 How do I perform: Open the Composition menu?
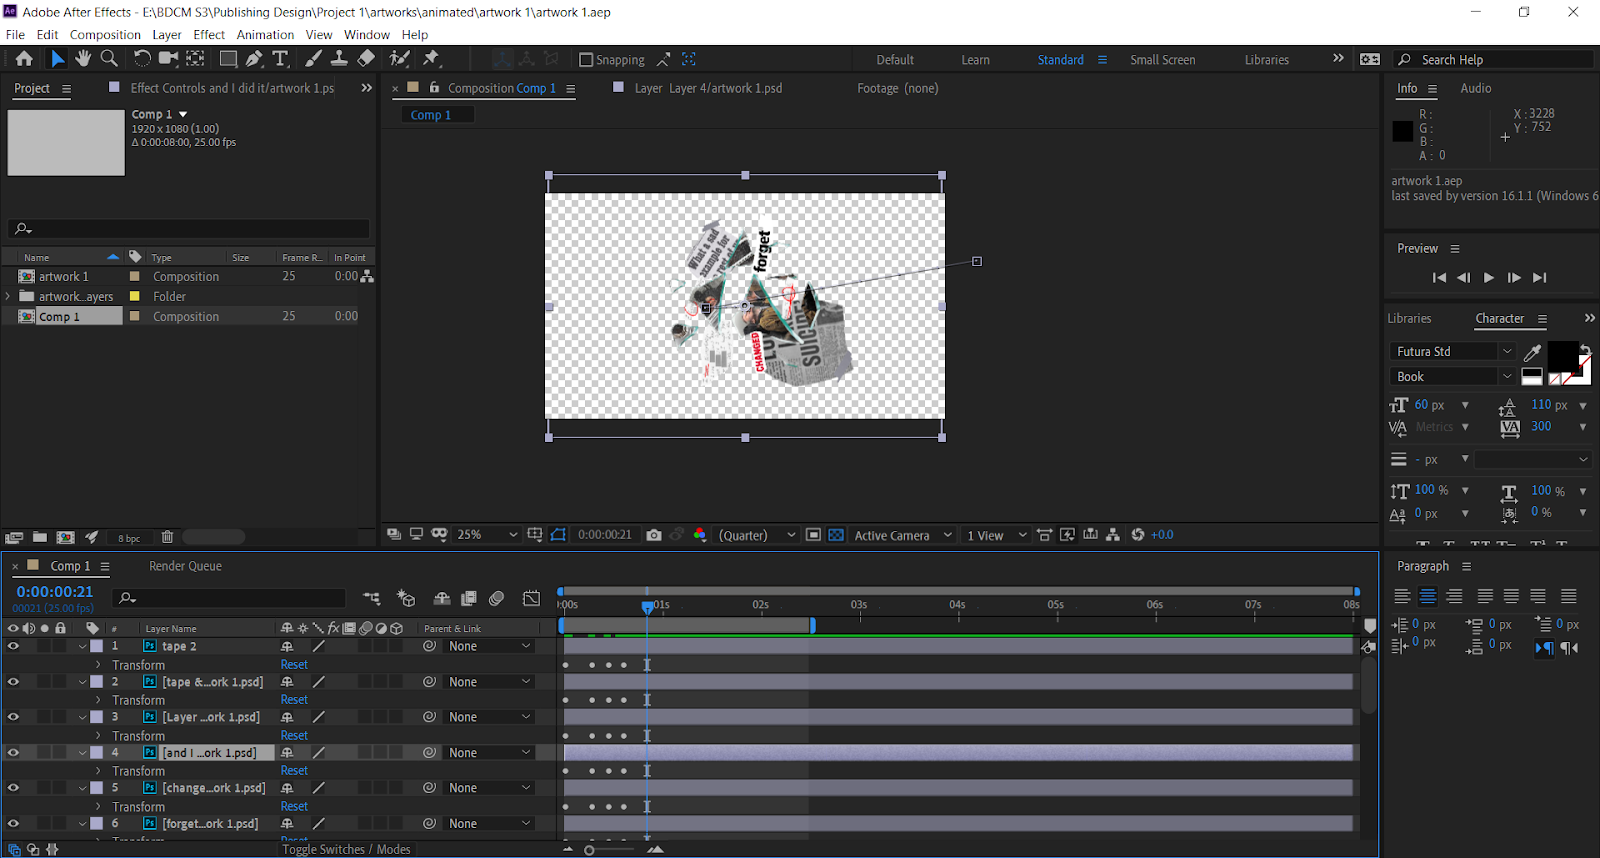[x=105, y=34]
